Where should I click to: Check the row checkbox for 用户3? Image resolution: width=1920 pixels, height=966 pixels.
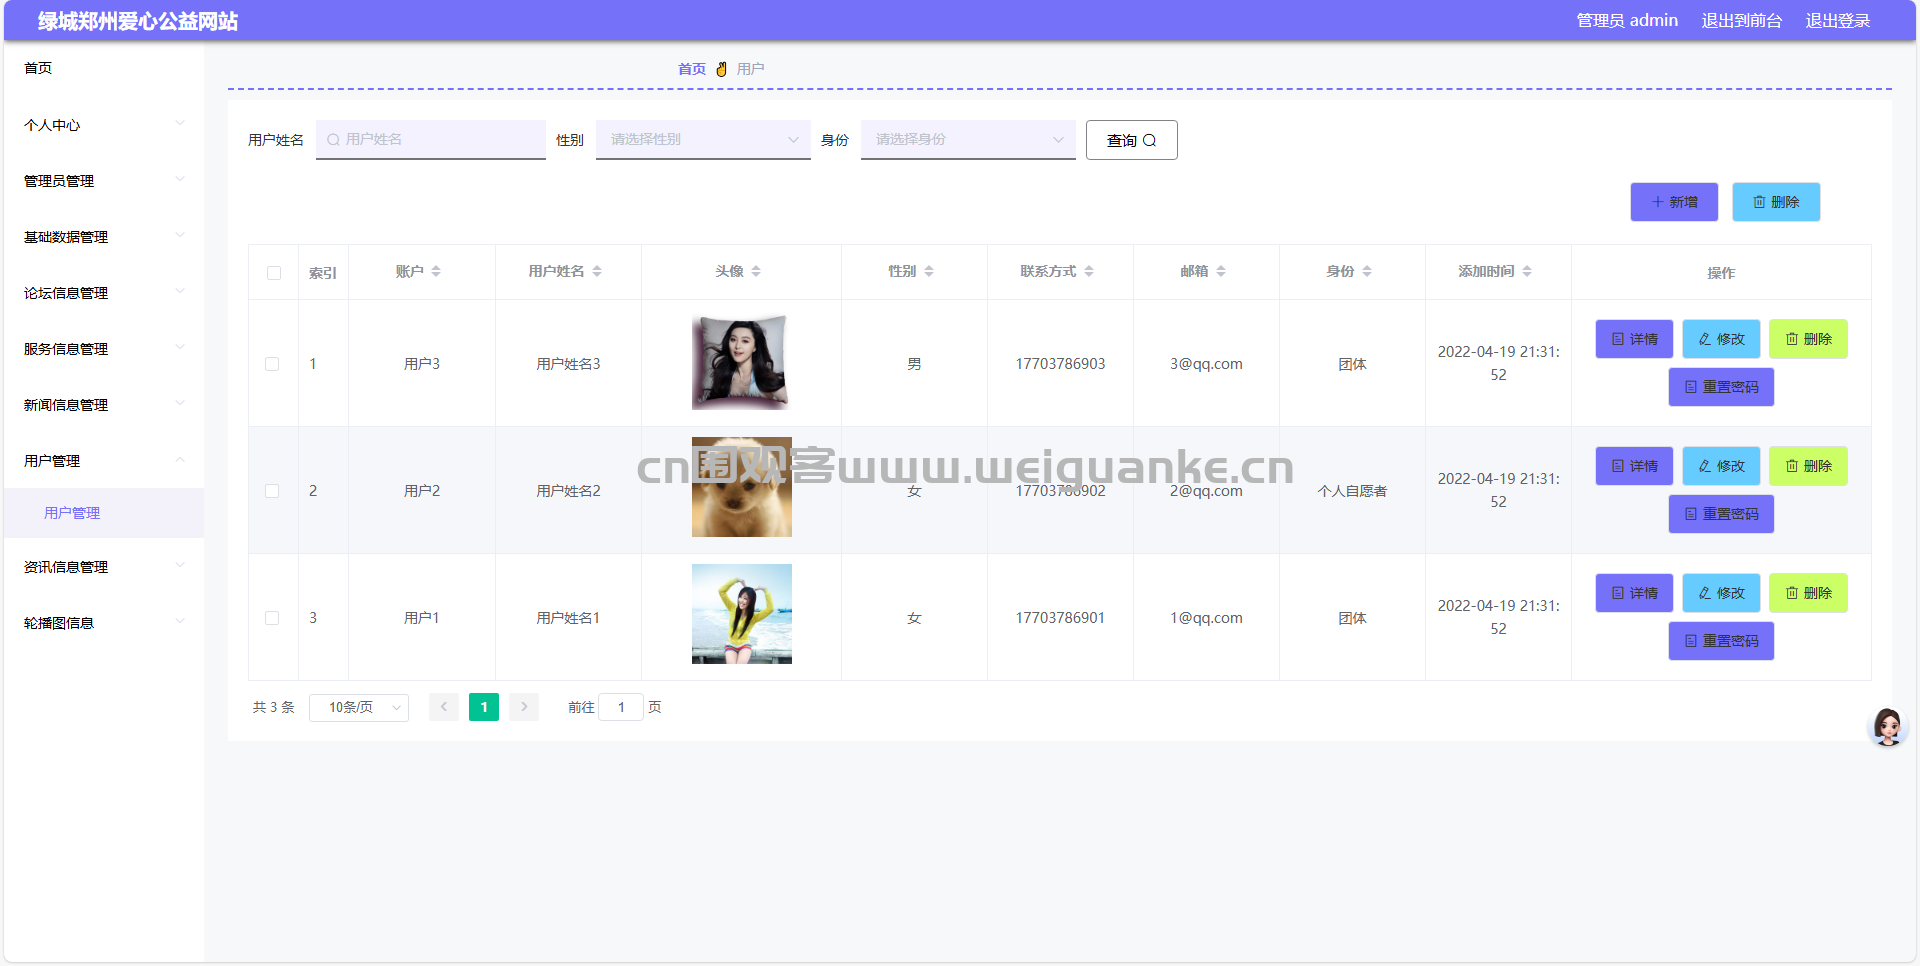click(x=272, y=364)
